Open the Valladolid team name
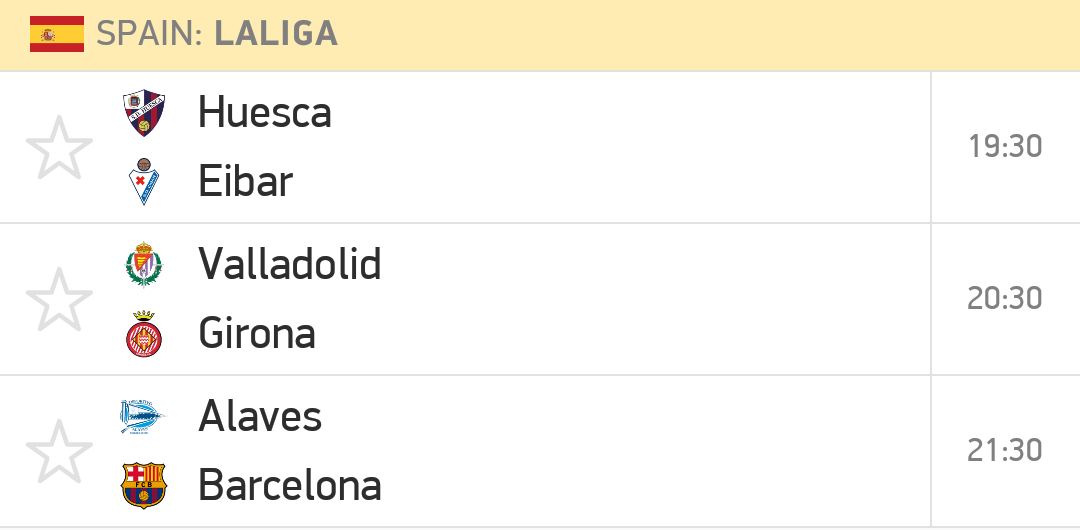Viewport: 1080px width, 530px height. (290, 264)
